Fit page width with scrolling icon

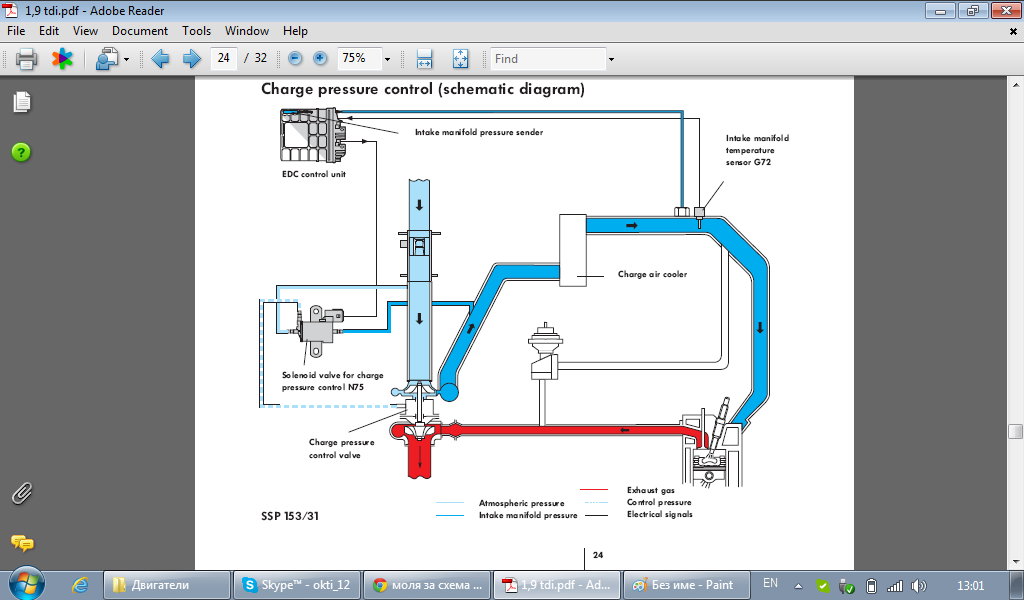[424, 59]
